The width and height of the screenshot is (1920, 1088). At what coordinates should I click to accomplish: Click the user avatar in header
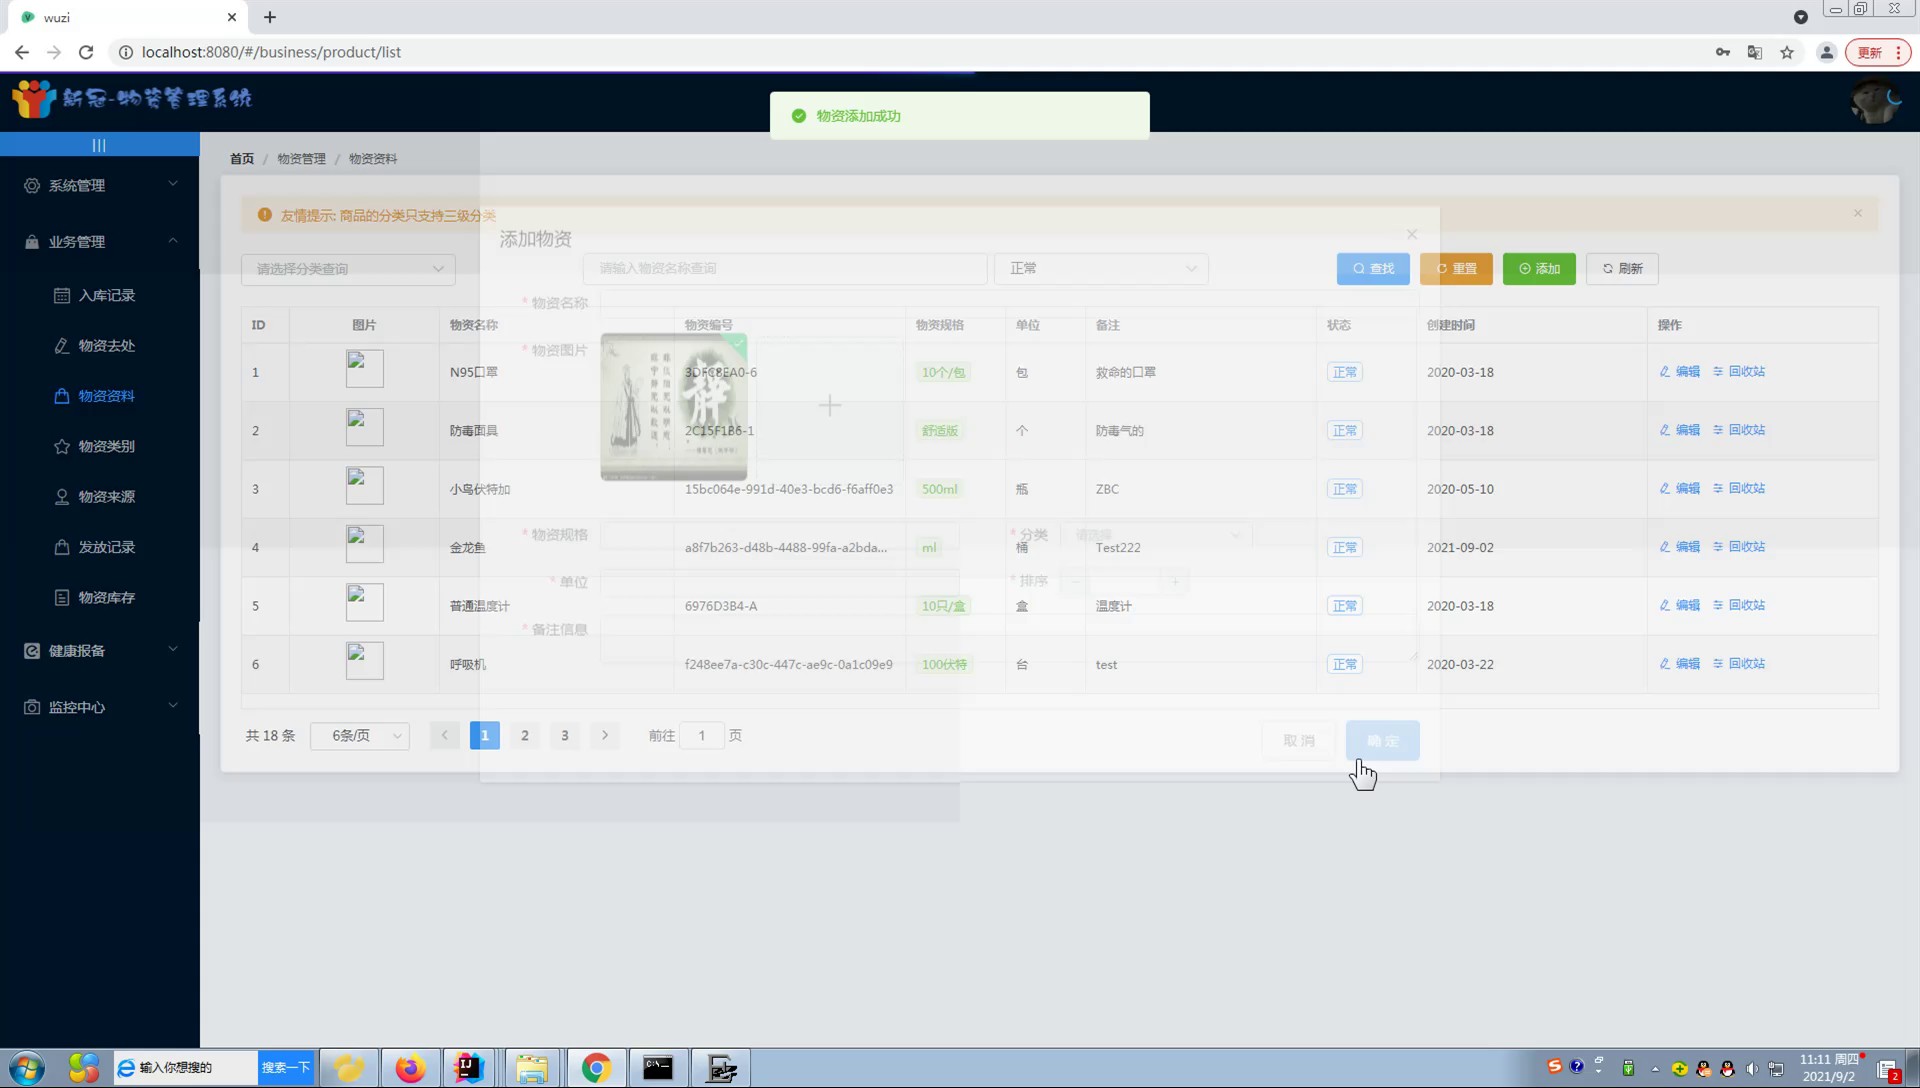[1875, 102]
